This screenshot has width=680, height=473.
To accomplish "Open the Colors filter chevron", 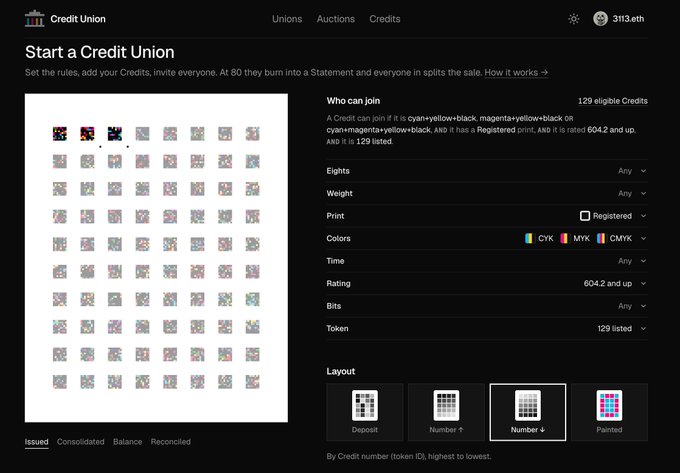I will [644, 238].
